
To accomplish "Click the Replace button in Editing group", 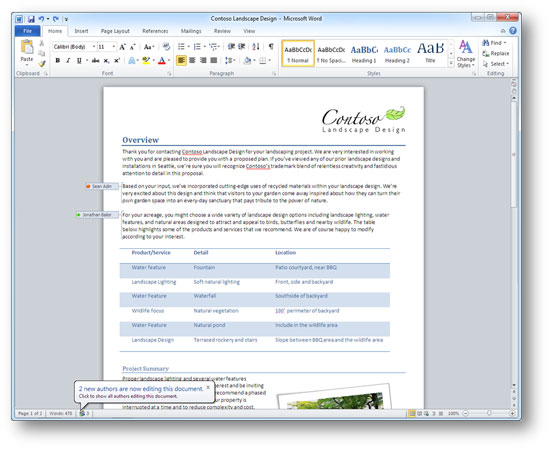I will (496, 53).
